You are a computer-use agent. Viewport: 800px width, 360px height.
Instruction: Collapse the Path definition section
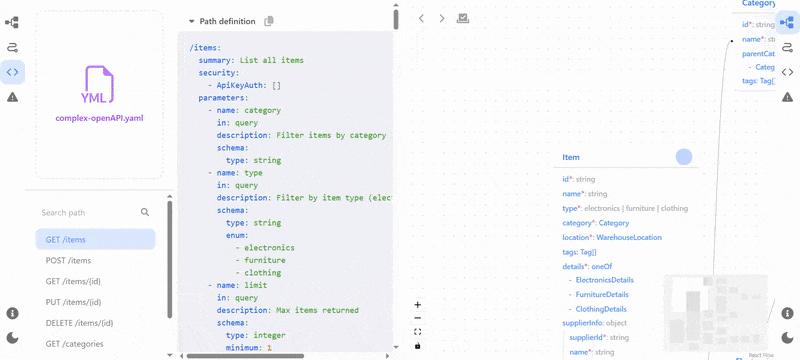coord(192,21)
